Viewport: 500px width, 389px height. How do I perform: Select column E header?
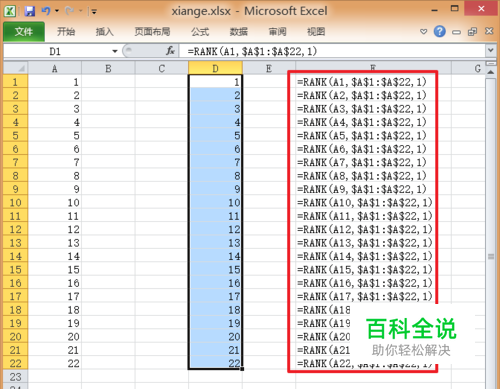click(269, 69)
